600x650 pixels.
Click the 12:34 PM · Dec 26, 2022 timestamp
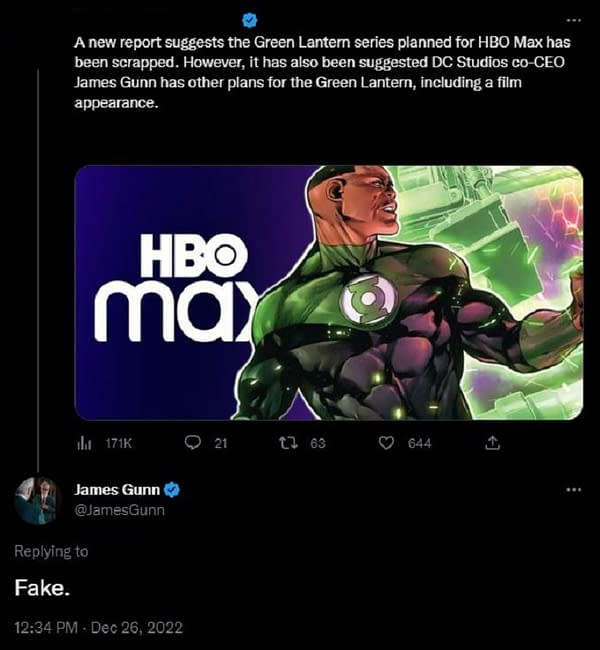[x=99, y=627]
